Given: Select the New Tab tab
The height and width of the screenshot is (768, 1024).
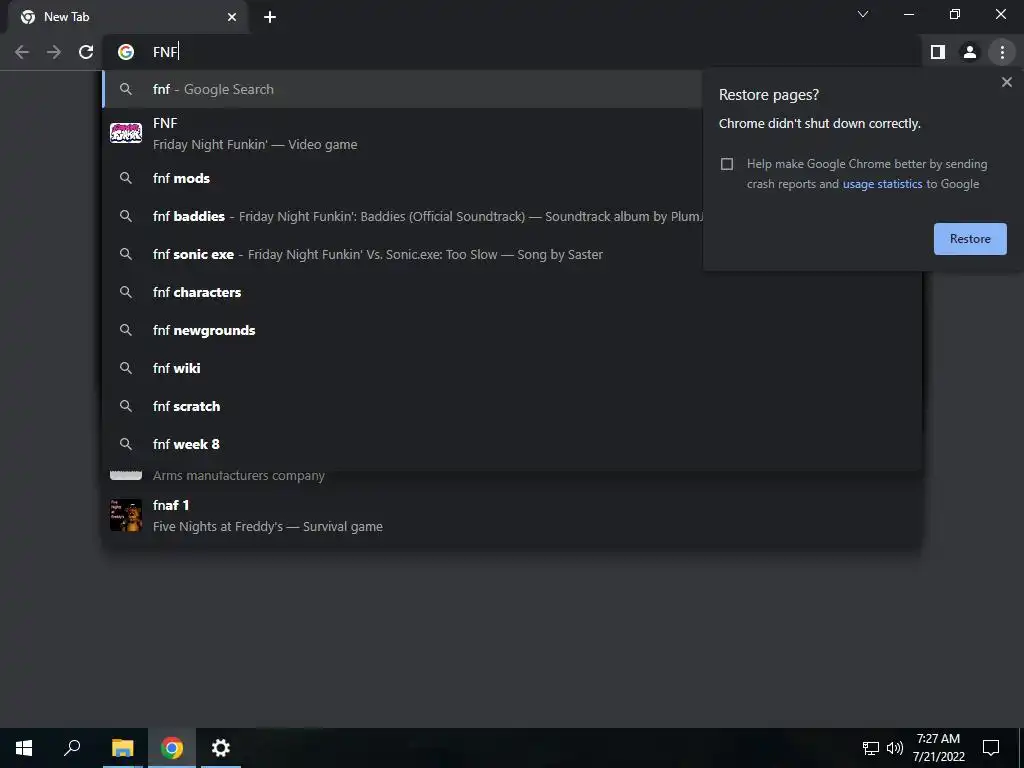Looking at the screenshot, I should (127, 17).
